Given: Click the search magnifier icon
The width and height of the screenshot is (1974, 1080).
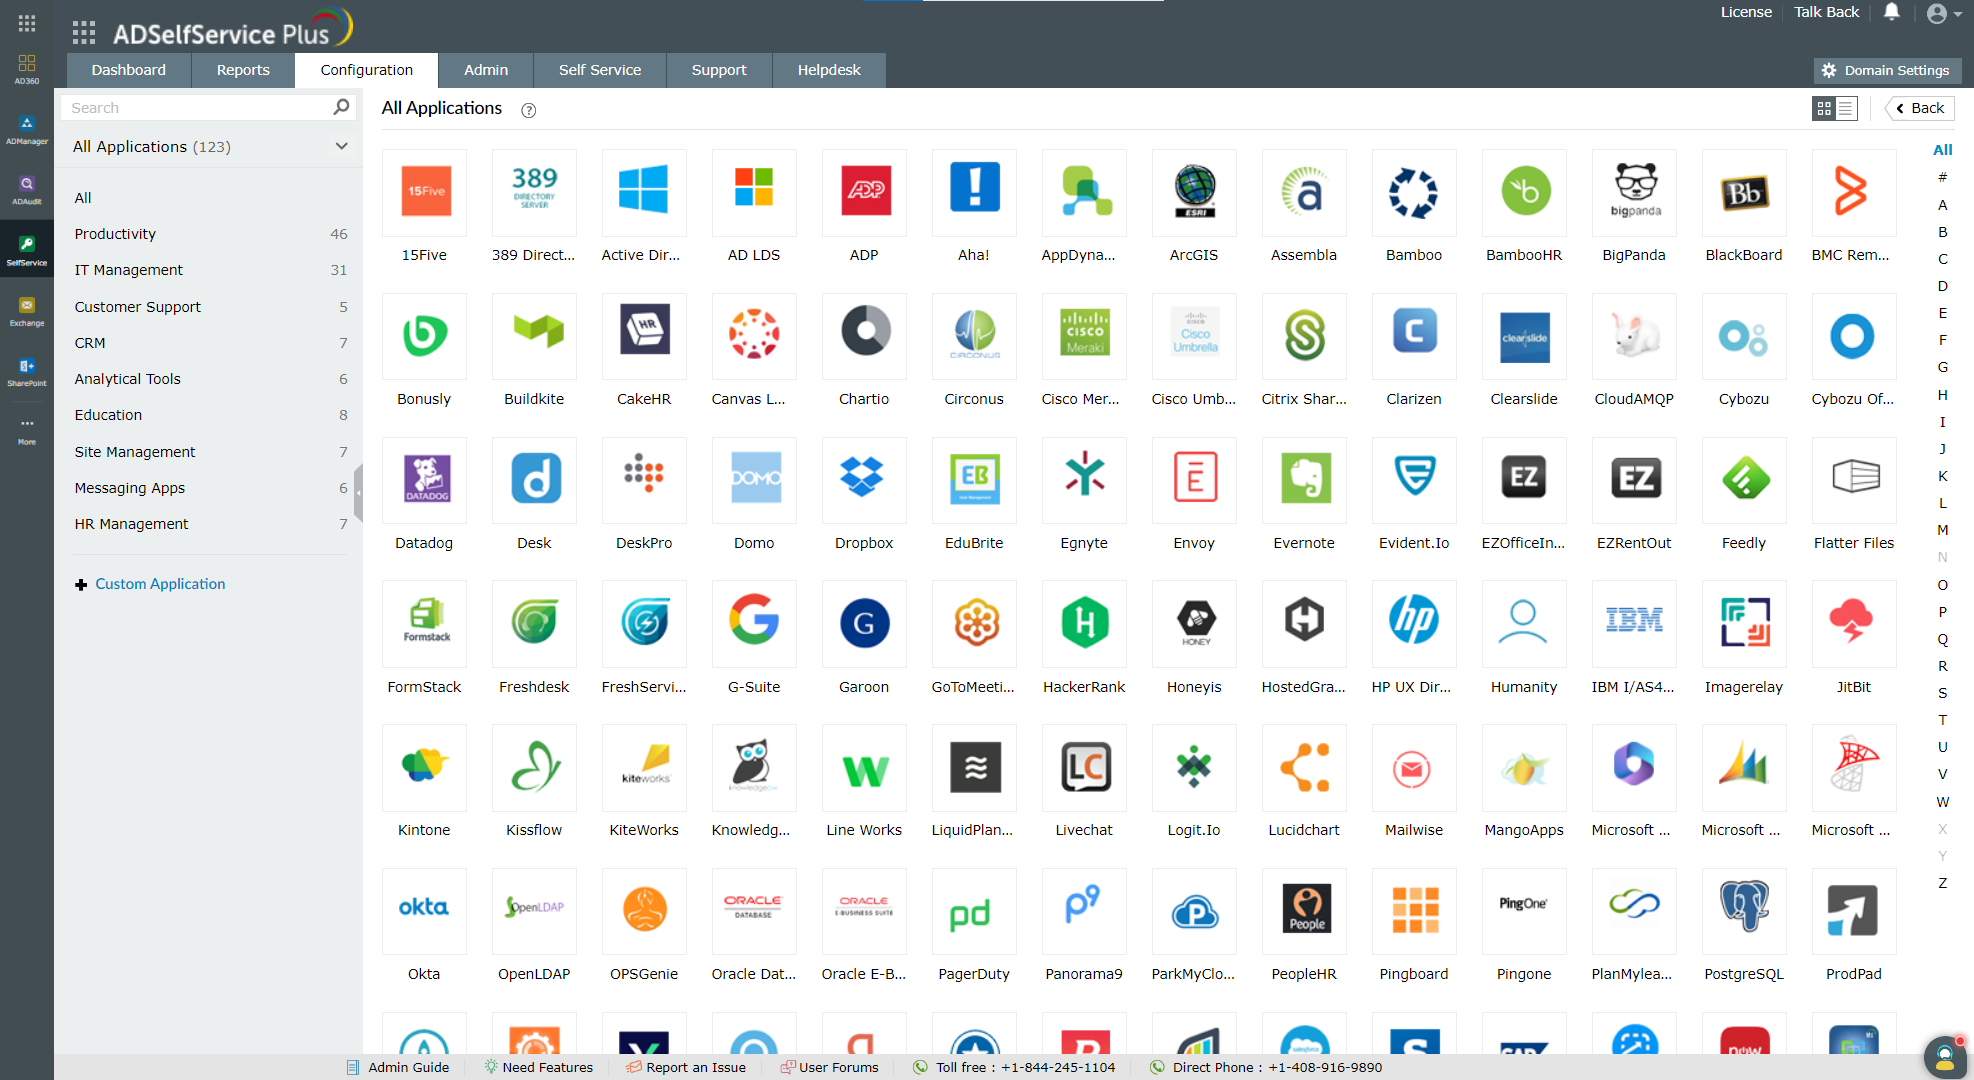Looking at the screenshot, I should click(x=341, y=107).
